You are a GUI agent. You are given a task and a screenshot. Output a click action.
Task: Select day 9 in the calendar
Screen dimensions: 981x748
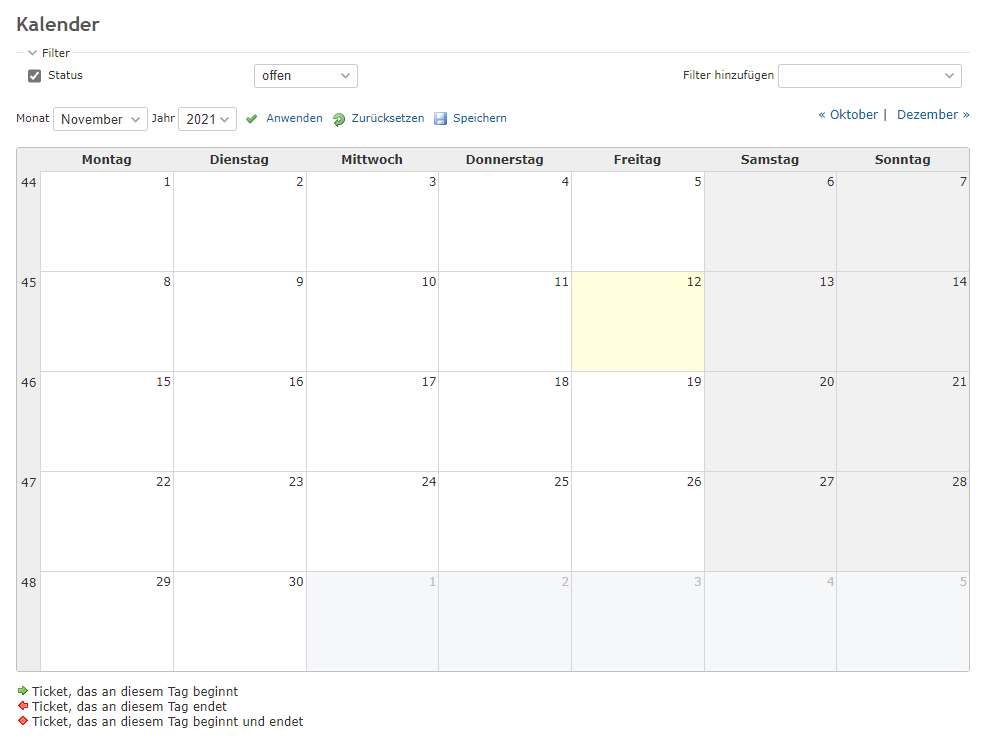240,321
